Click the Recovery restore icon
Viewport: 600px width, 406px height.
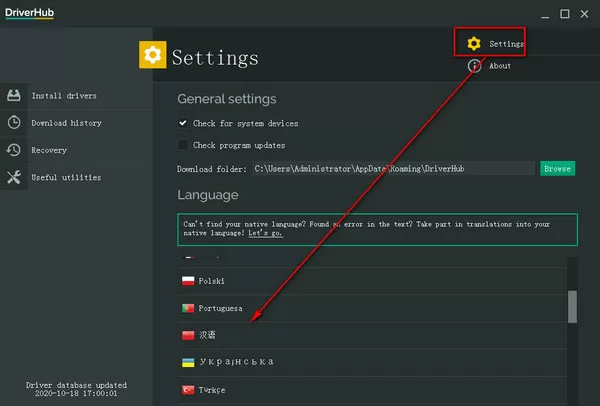14,150
